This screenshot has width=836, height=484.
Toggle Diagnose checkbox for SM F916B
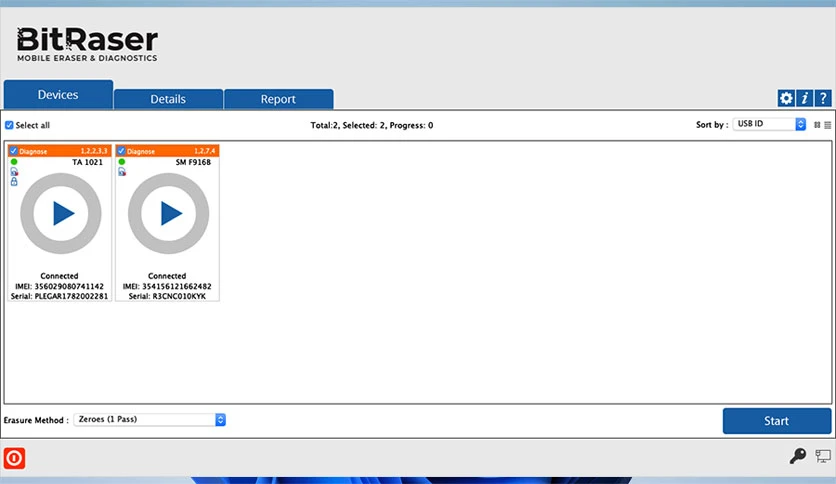121,151
